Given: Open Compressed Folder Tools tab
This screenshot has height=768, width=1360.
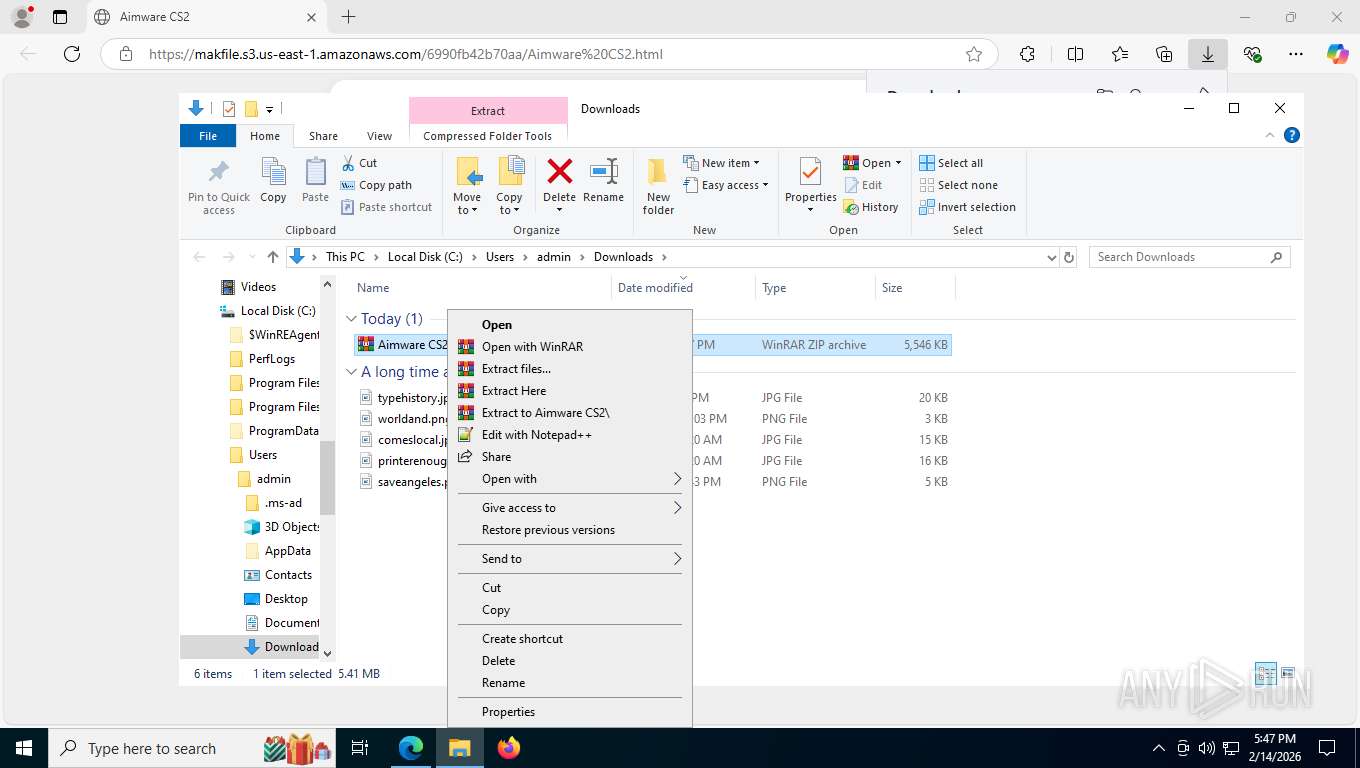Looking at the screenshot, I should pos(488,136).
